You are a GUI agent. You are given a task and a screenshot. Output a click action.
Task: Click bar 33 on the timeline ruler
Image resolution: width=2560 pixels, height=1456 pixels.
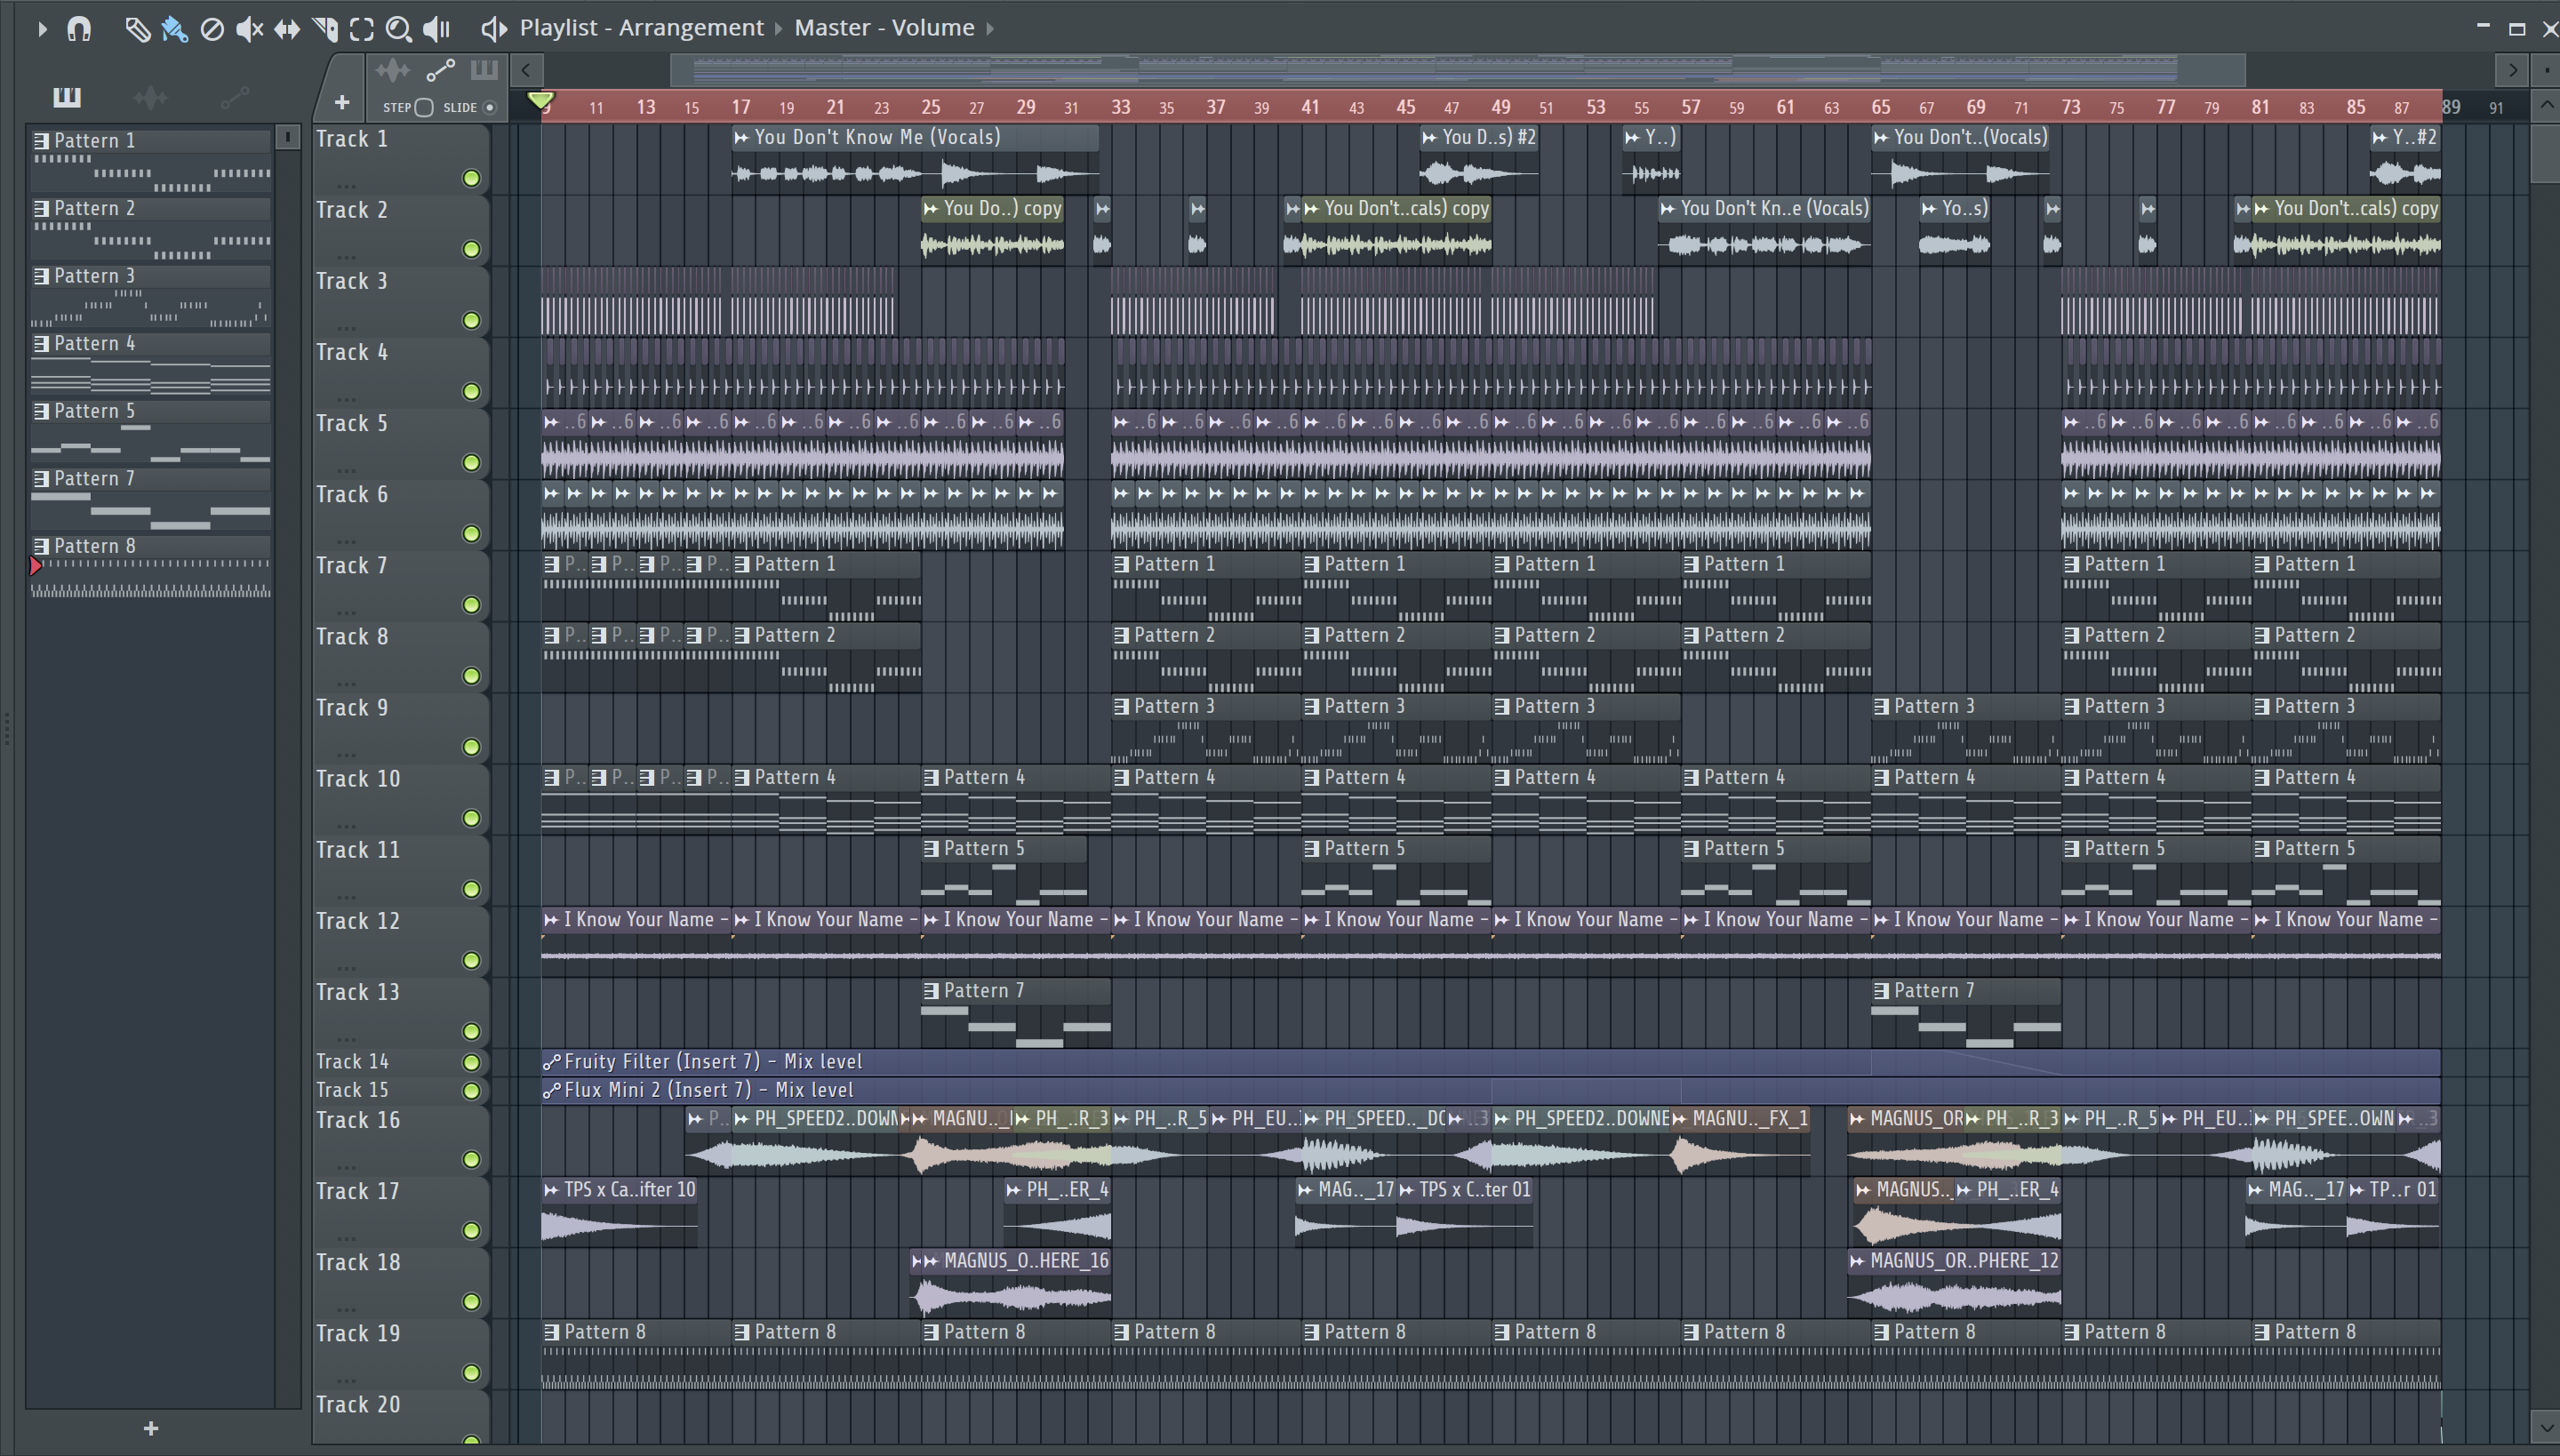pyautogui.click(x=1120, y=106)
